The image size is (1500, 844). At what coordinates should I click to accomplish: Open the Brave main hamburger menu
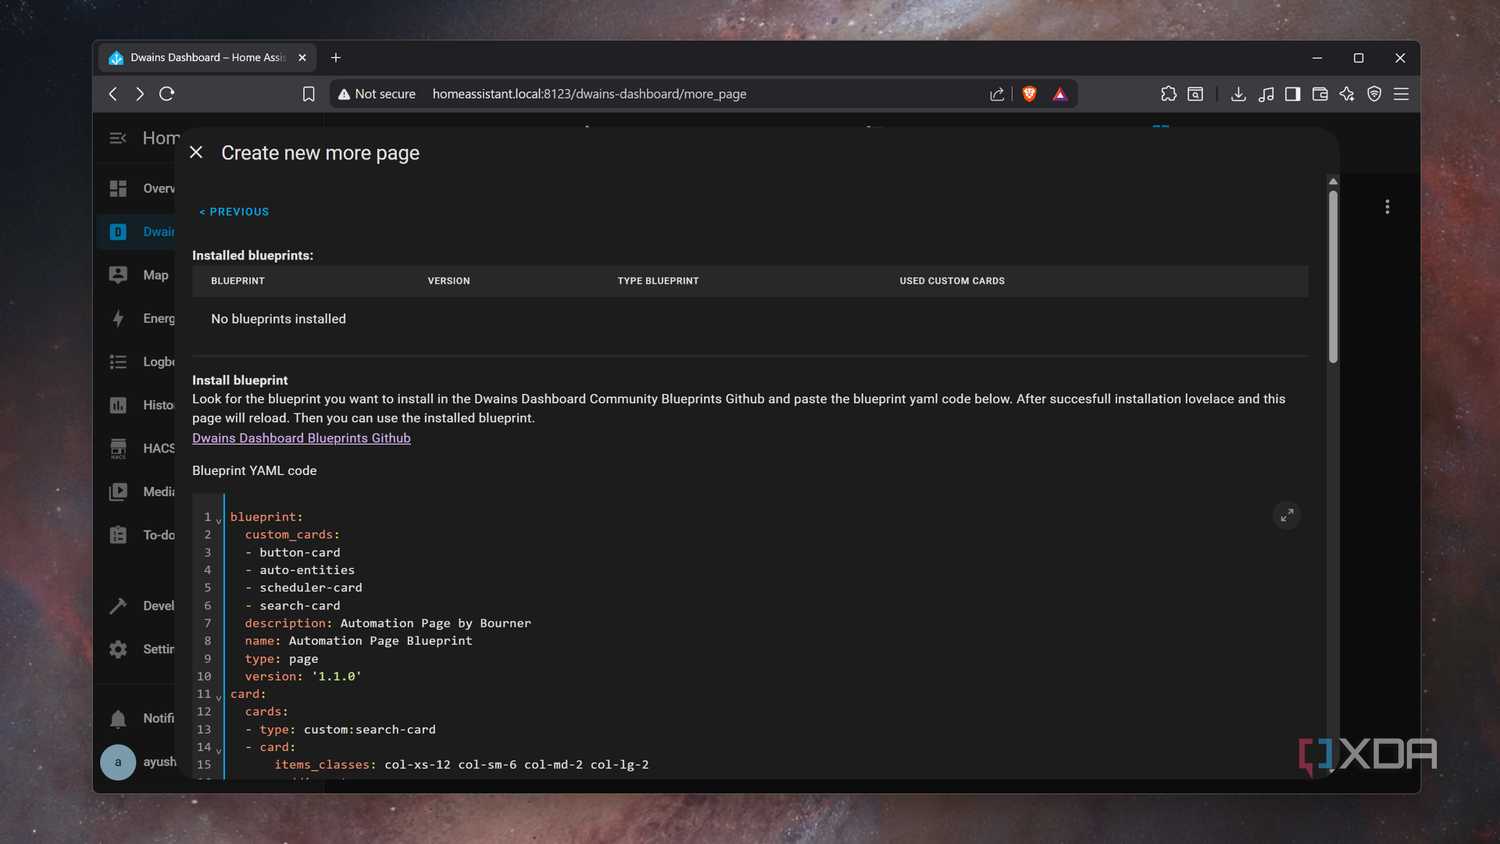1401,94
